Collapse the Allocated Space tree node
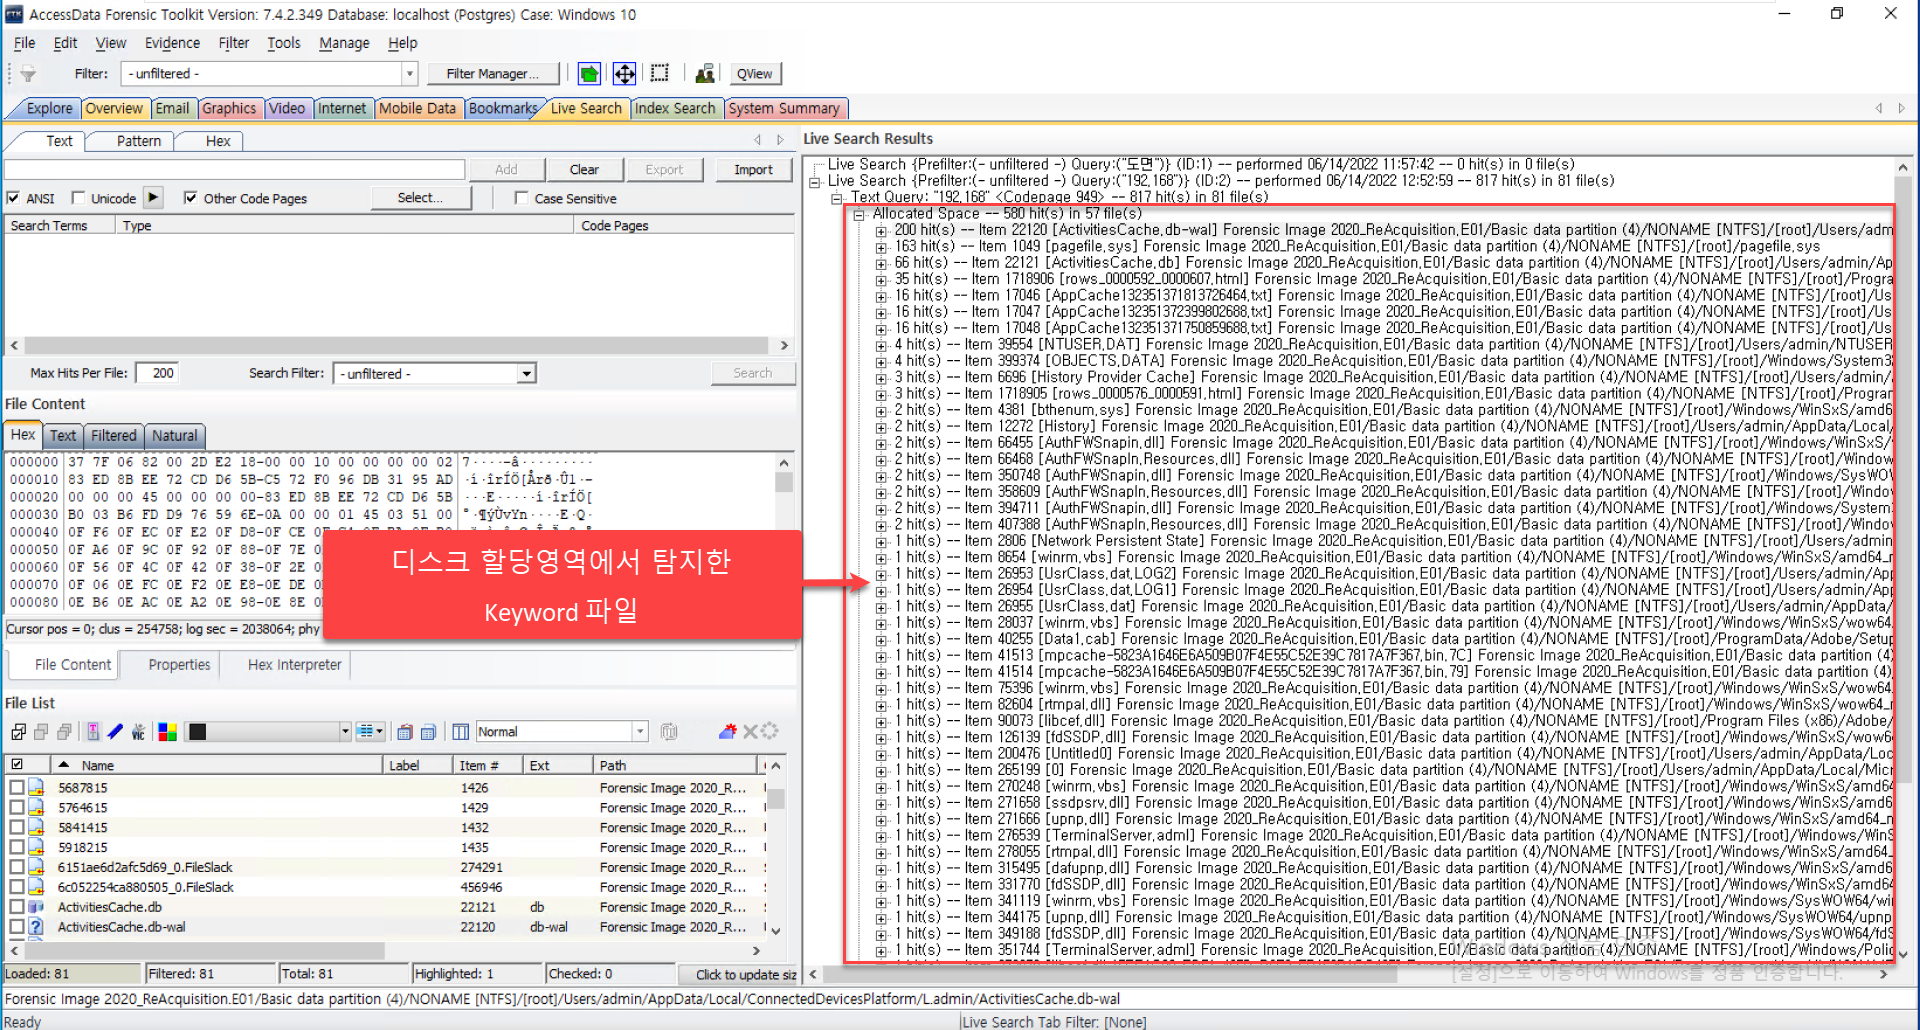The height and width of the screenshot is (1030, 1920). click(x=859, y=214)
